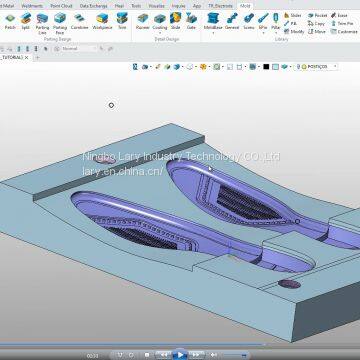Image resolution: width=360 pixels, height=360 pixels.
Task: Select the Patch tool in the ribbon
Action: 10,21
